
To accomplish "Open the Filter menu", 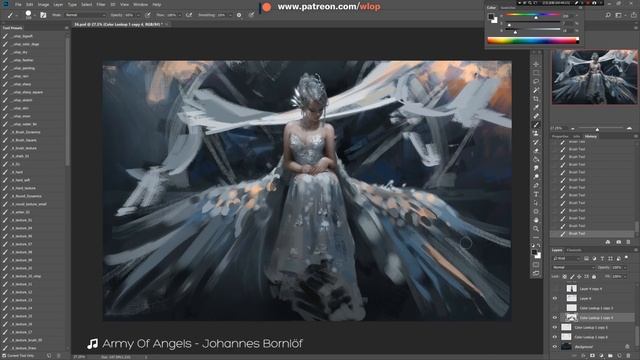I will [101, 4].
